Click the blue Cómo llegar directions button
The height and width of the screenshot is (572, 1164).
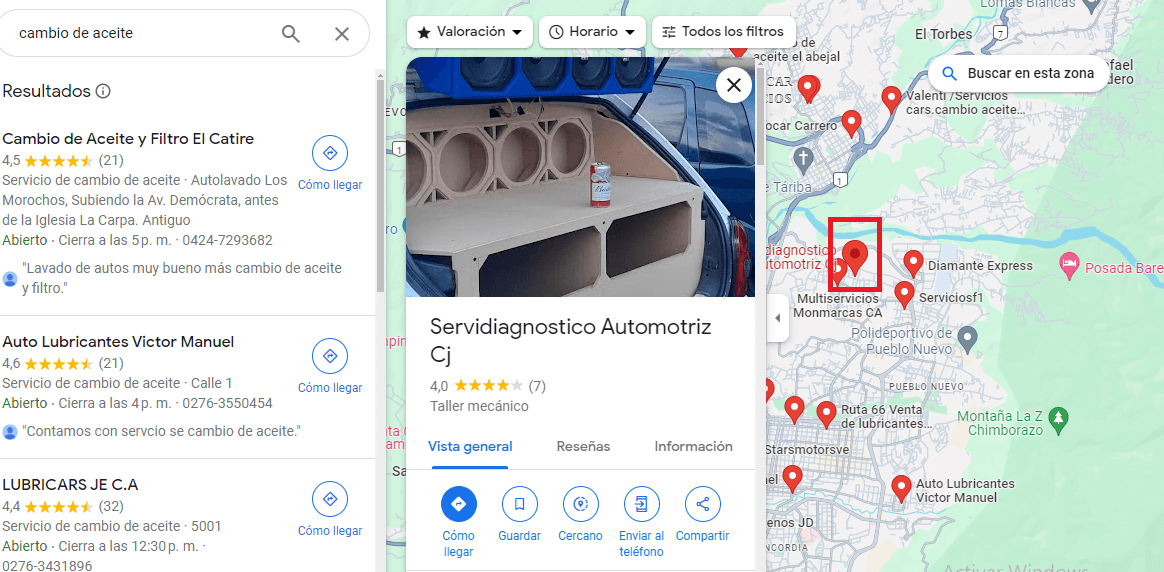click(458, 504)
